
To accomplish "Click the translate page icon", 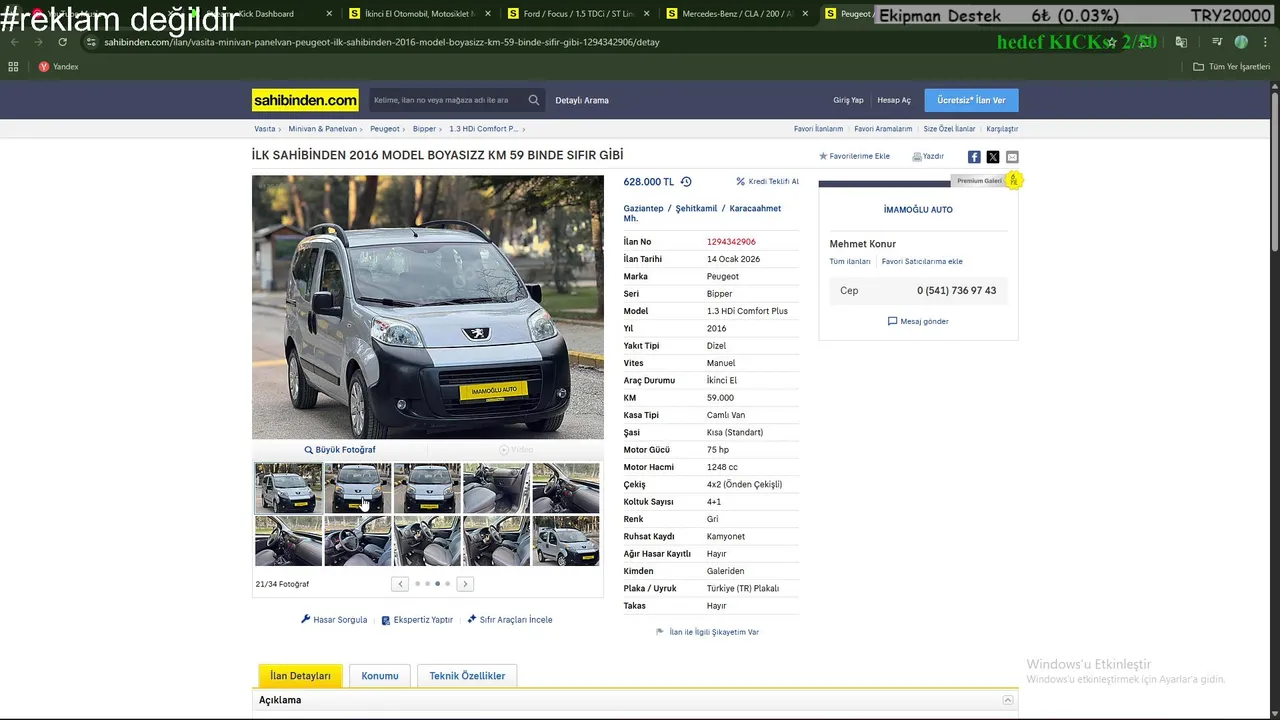I will click(x=1181, y=42).
